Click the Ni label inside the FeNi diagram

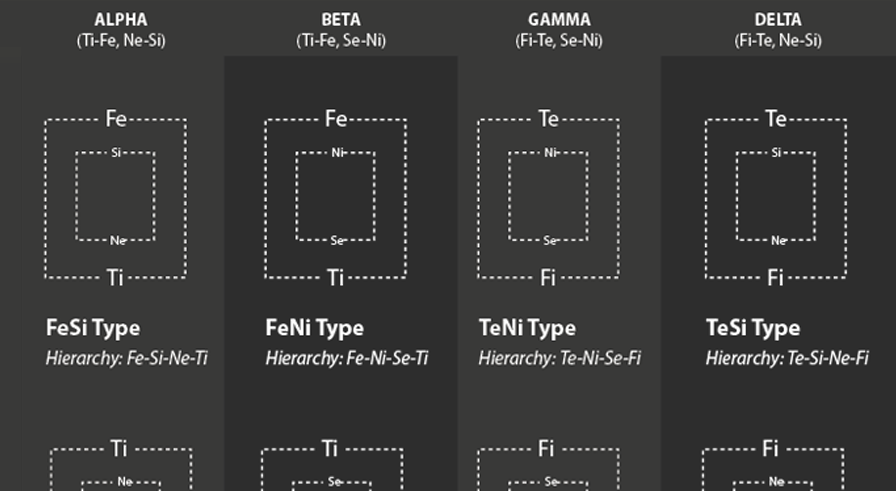[x=338, y=153]
